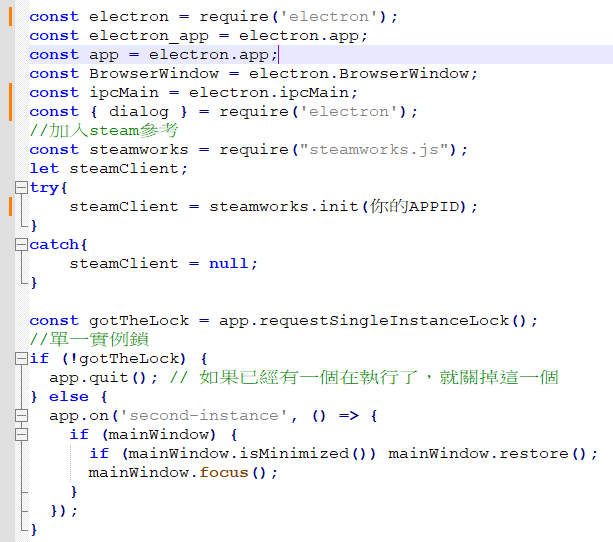Click the 'let steamClient;' line
613x542 pixels.
pyautogui.click(x=109, y=169)
